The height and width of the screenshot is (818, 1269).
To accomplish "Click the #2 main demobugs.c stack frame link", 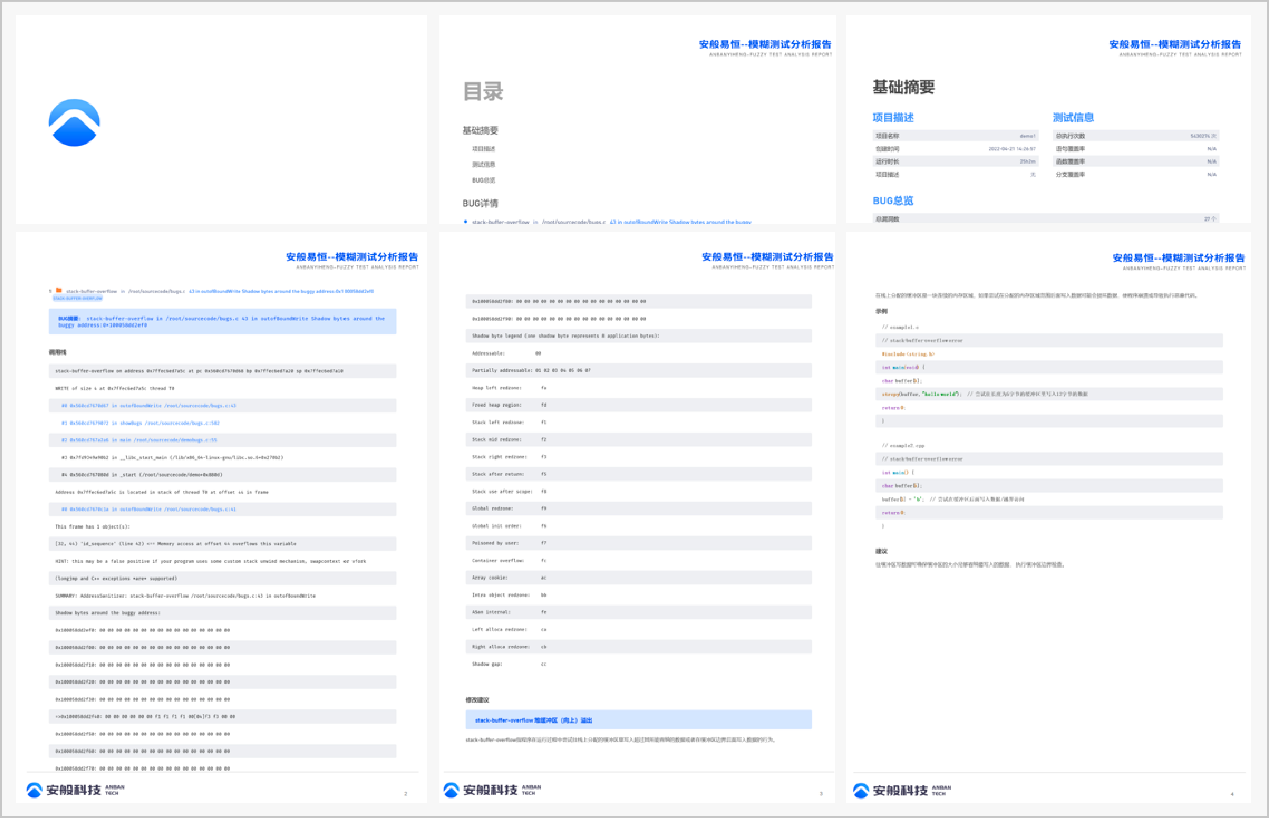I will (x=139, y=440).
